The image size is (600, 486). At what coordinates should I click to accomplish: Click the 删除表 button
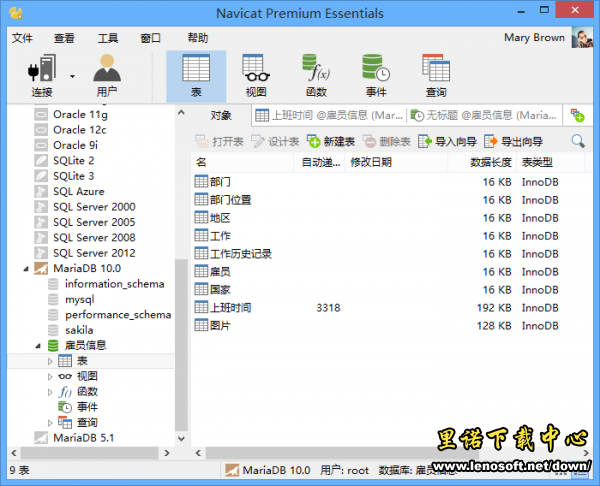pyautogui.click(x=386, y=142)
